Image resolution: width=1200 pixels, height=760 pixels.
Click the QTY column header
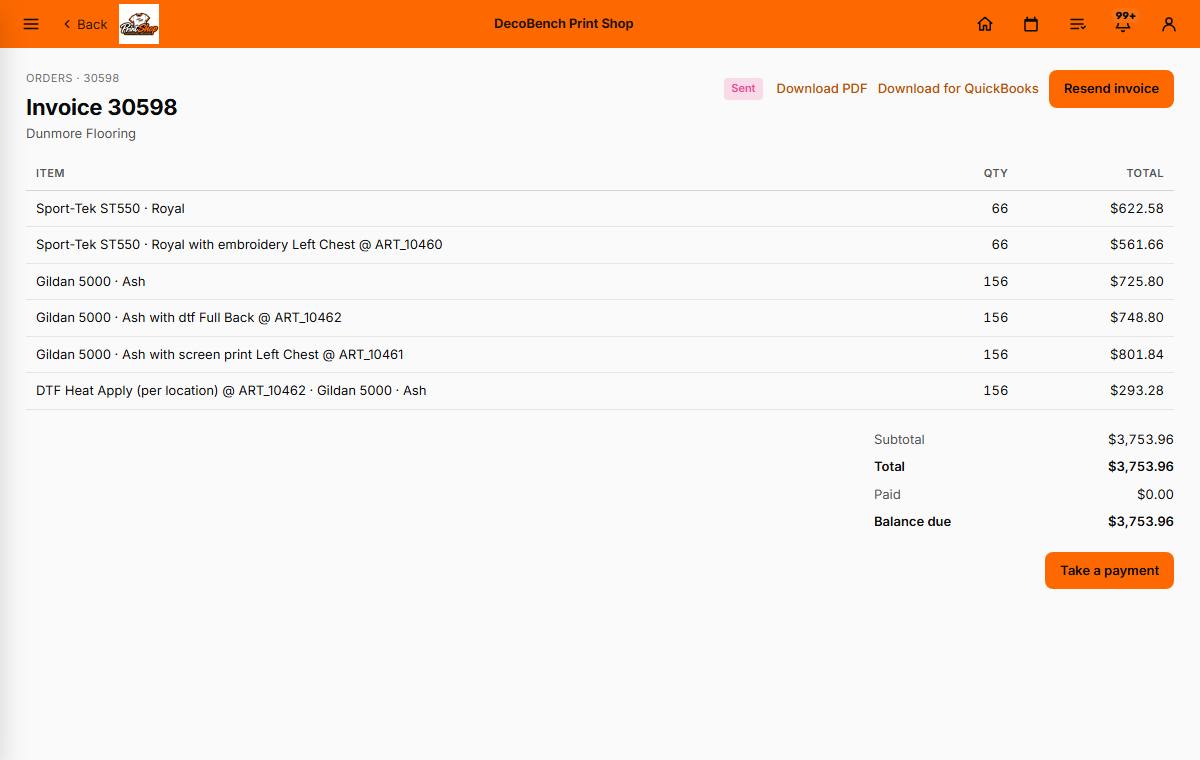pos(996,173)
